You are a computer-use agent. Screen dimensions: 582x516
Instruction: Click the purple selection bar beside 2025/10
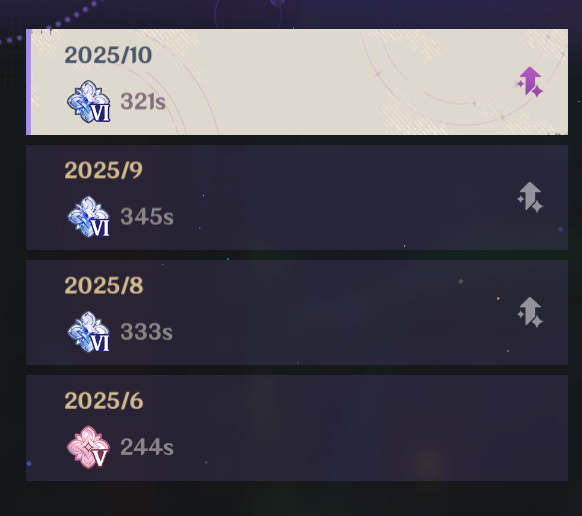[28, 82]
